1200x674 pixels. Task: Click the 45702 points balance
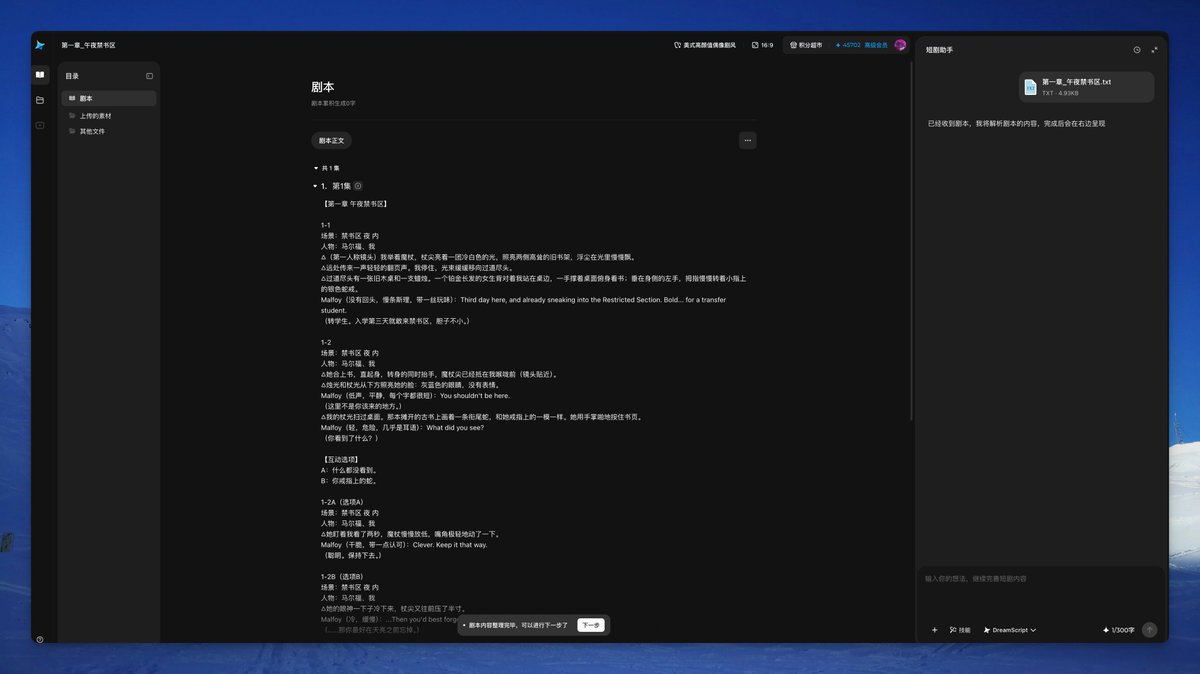pos(847,45)
